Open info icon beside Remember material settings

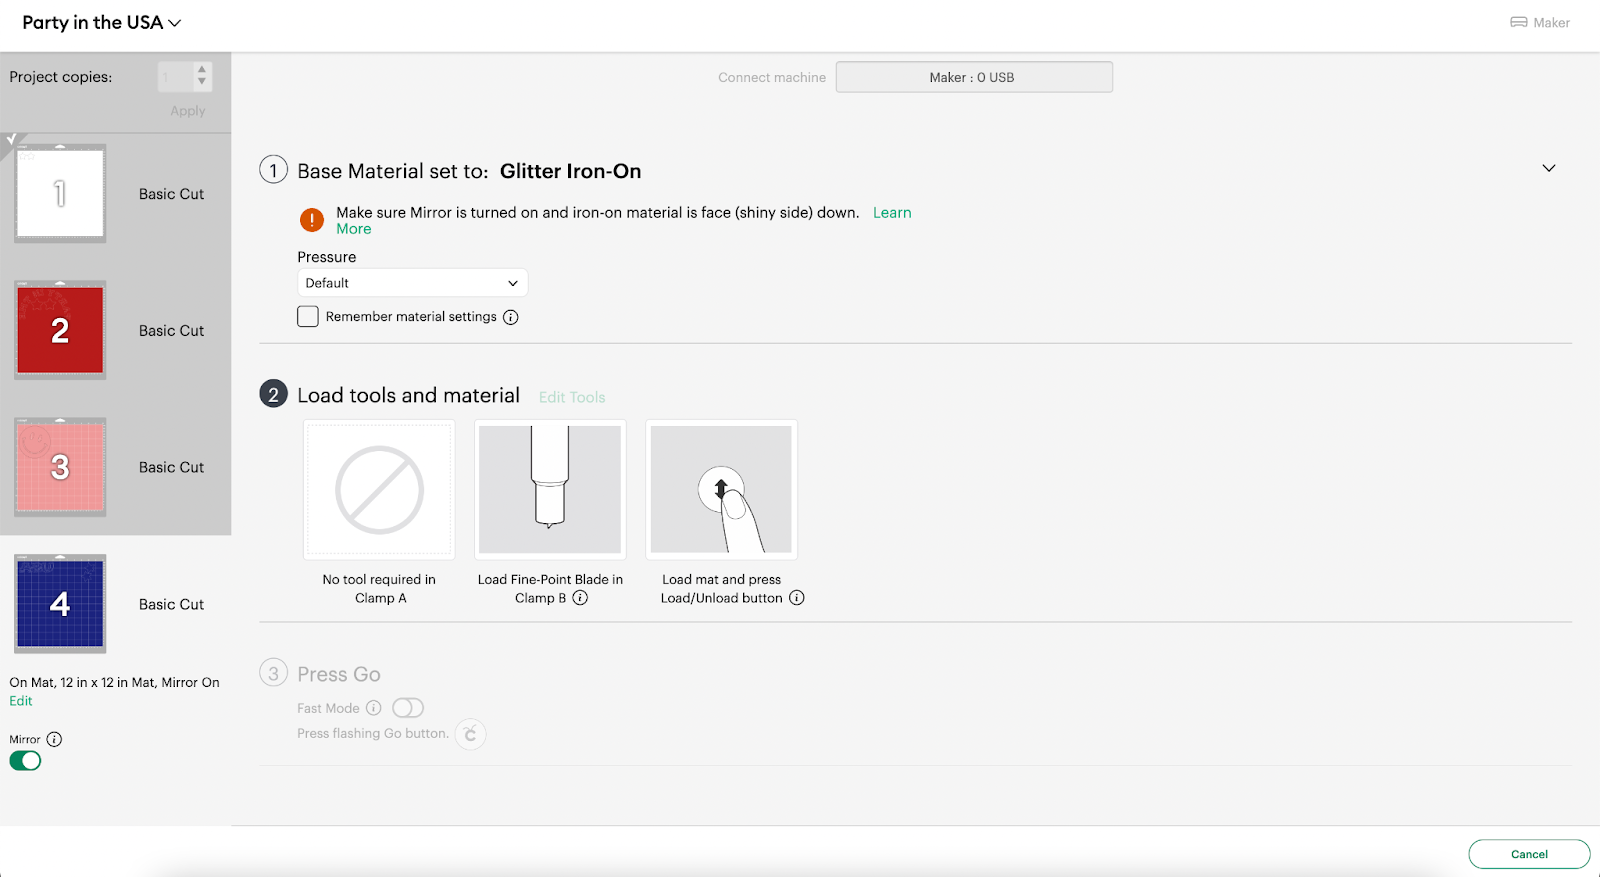click(x=511, y=317)
